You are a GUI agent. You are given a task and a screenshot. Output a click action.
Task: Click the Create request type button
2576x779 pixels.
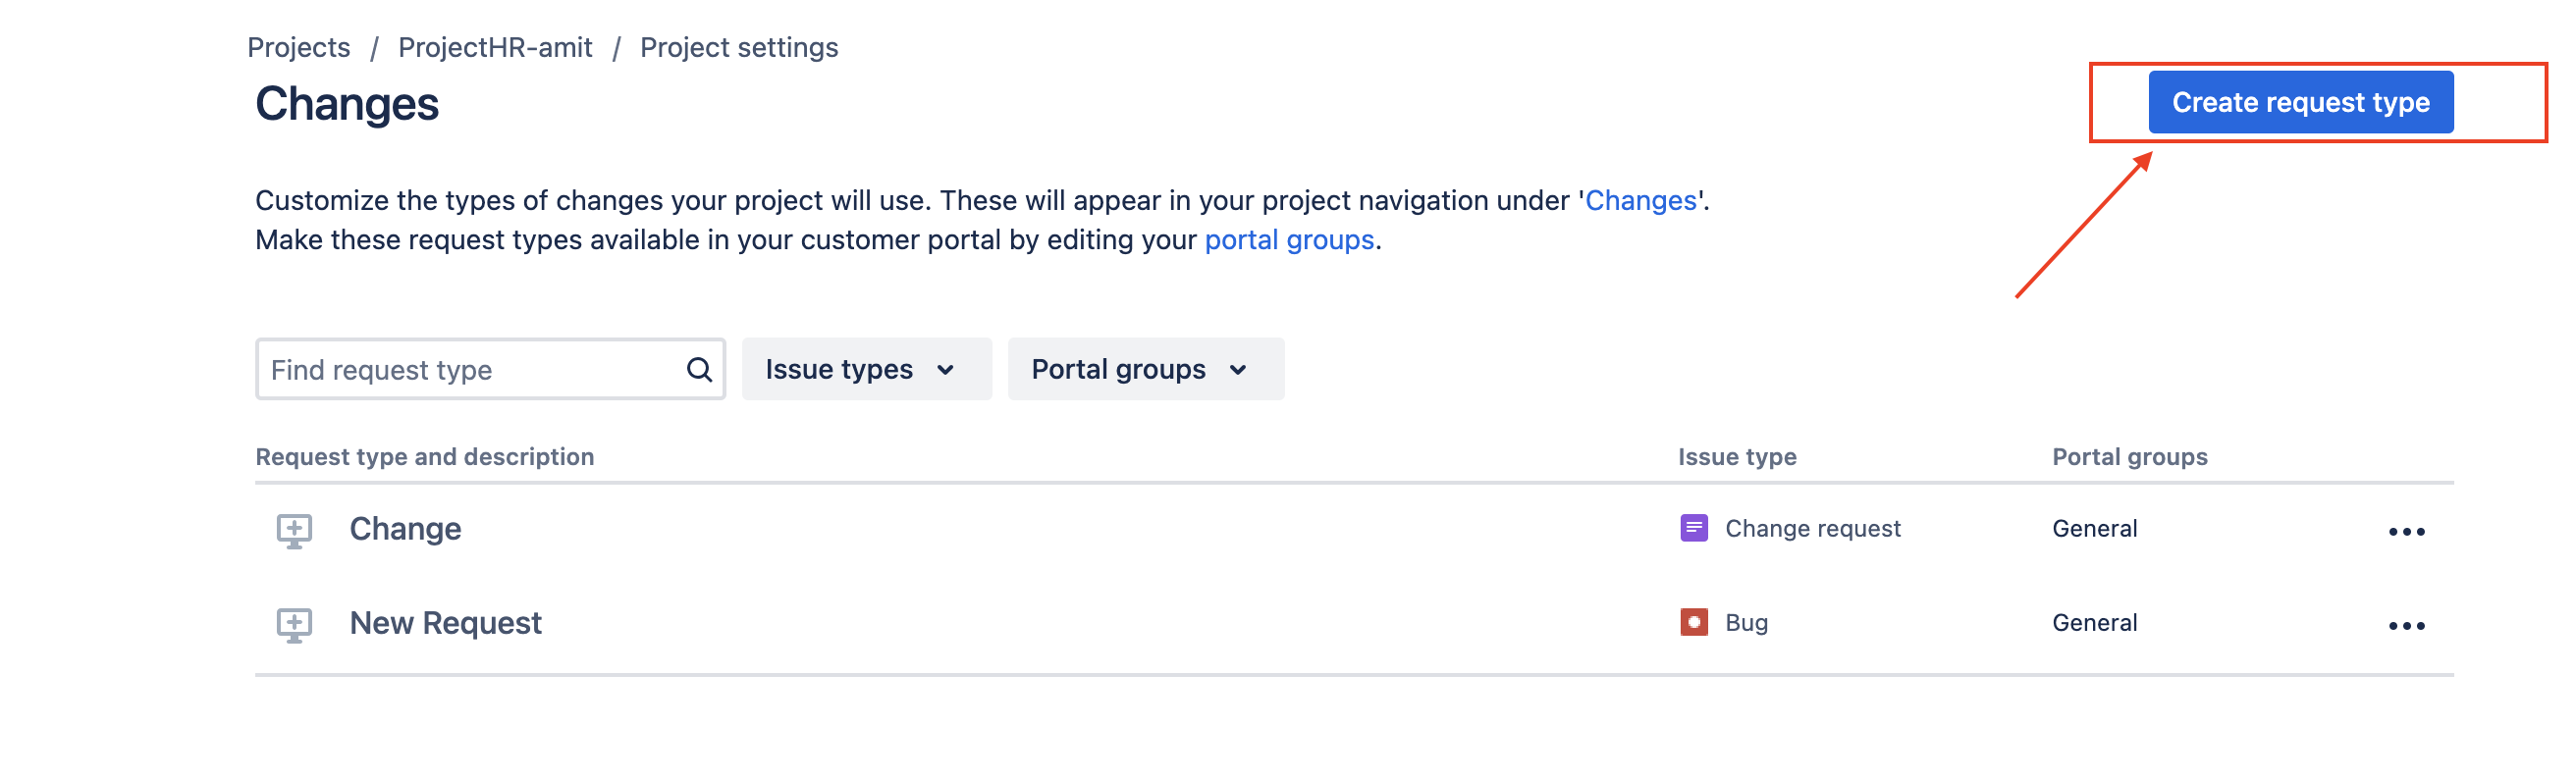[2299, 103]
